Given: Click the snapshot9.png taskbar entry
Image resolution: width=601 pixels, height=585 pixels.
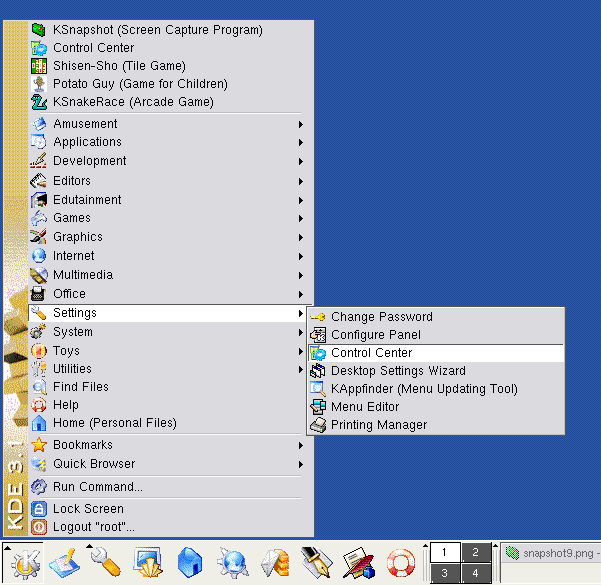Looking at the screenshot, I should coord(552,553).
